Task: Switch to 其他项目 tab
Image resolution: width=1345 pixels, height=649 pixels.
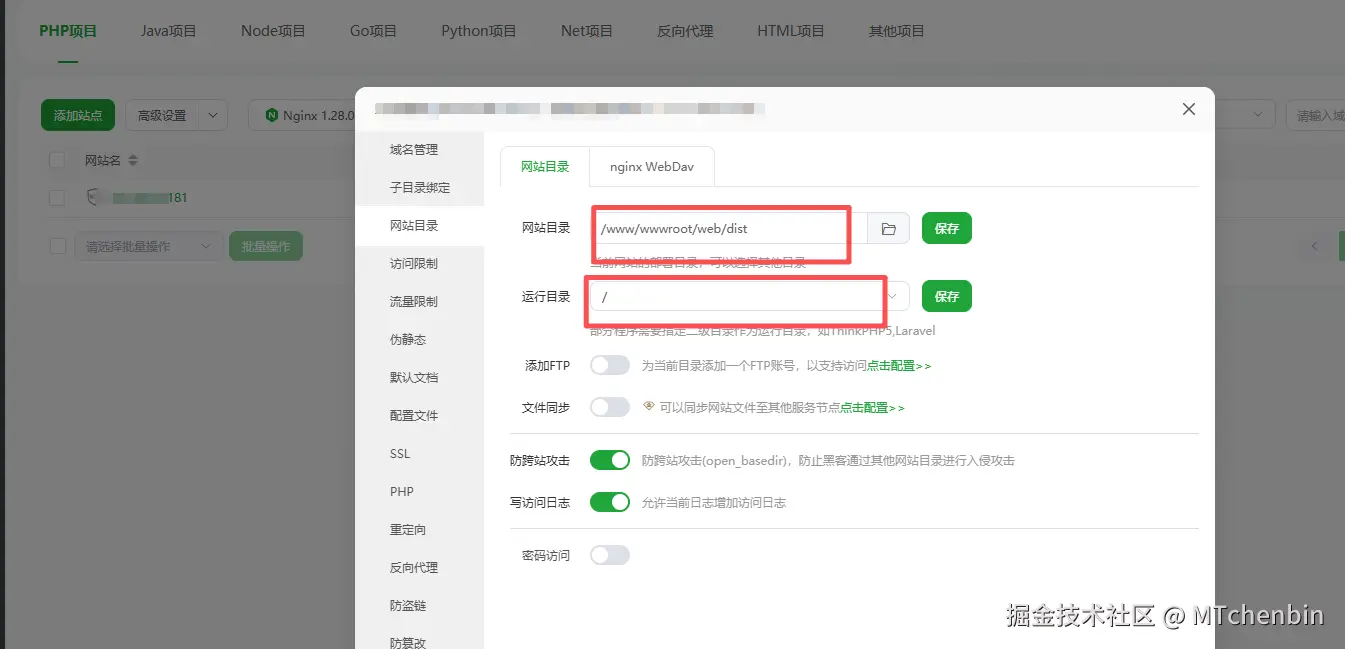Action: tap(897, 31)
